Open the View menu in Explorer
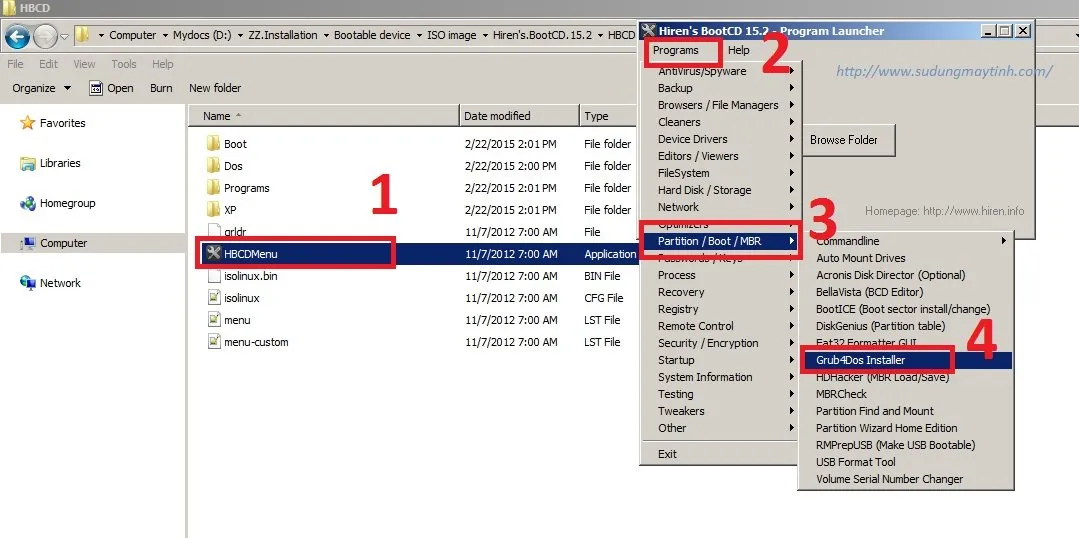Screen dimensions: 1079x538 pyautogui.click(x=84, y=64)
